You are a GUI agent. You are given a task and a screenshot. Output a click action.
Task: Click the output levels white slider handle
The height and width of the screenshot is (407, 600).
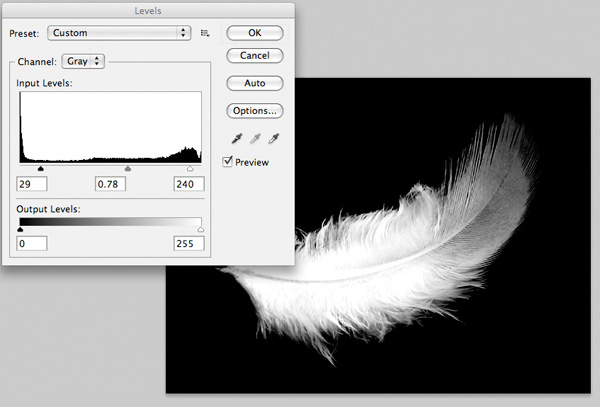click(x=201, y=229)
